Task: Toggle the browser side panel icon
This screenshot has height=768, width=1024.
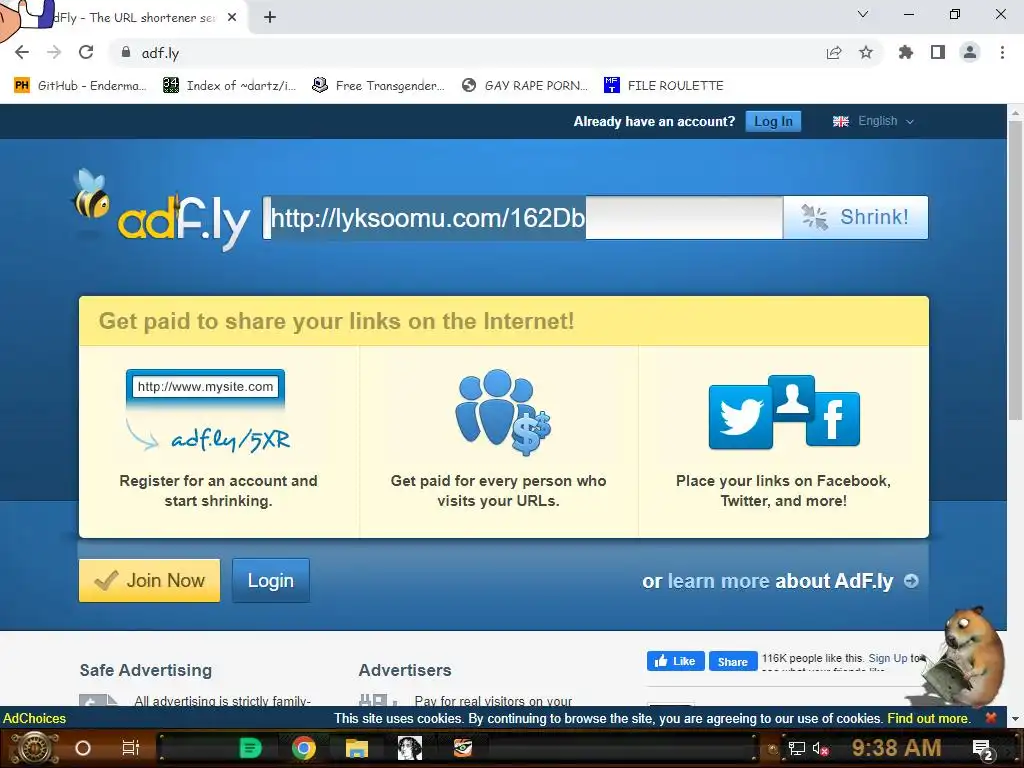Action: (938, 52)
